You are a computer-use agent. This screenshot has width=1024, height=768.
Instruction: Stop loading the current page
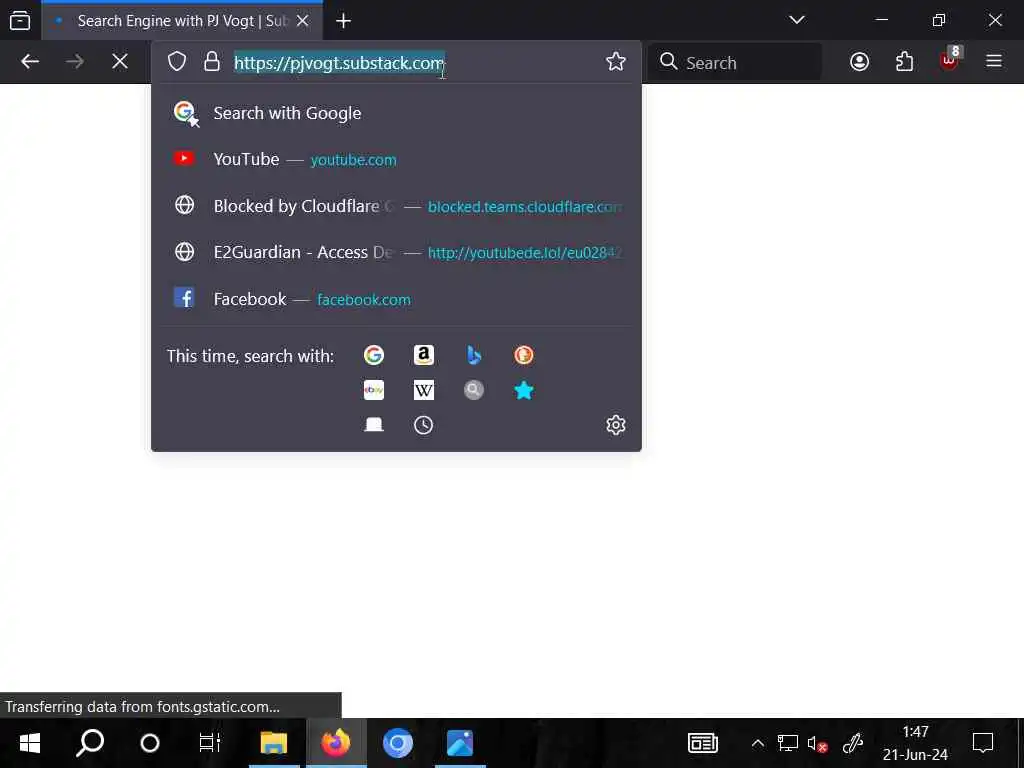tap(120, 62)
